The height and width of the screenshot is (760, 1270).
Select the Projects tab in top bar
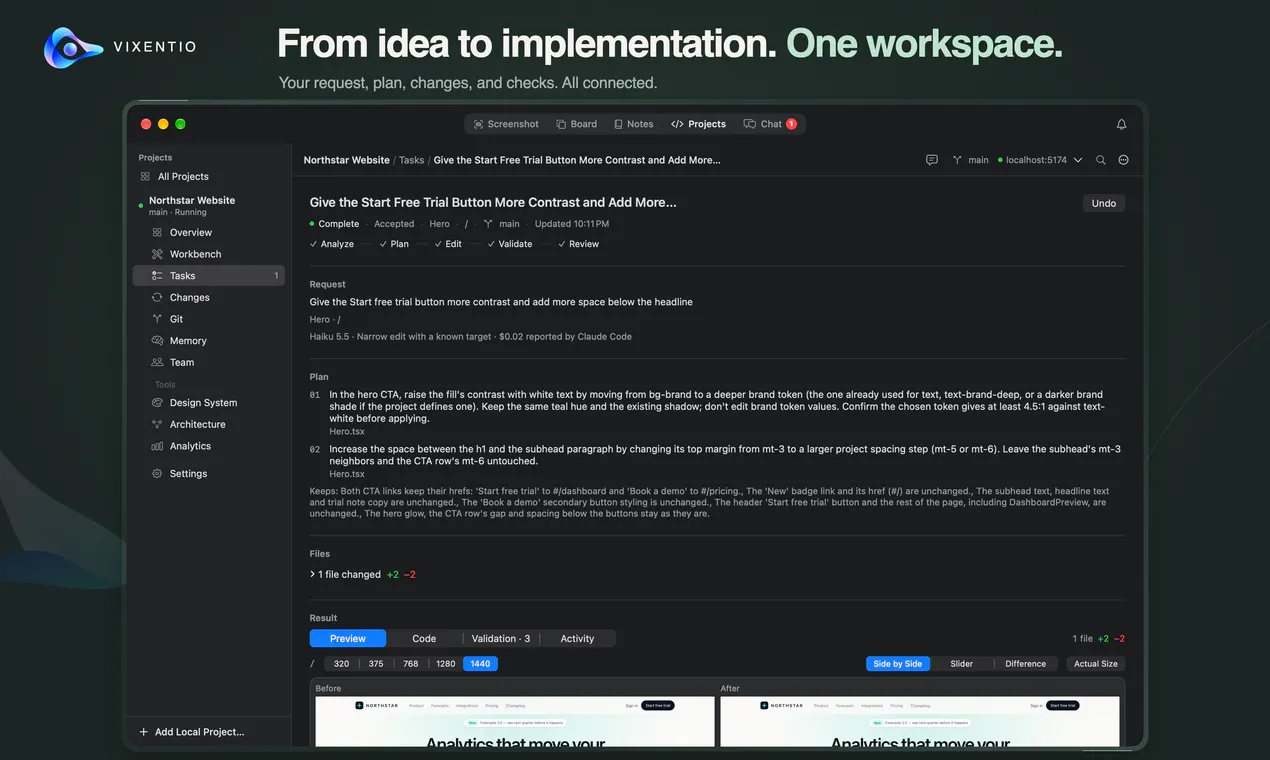699,124
